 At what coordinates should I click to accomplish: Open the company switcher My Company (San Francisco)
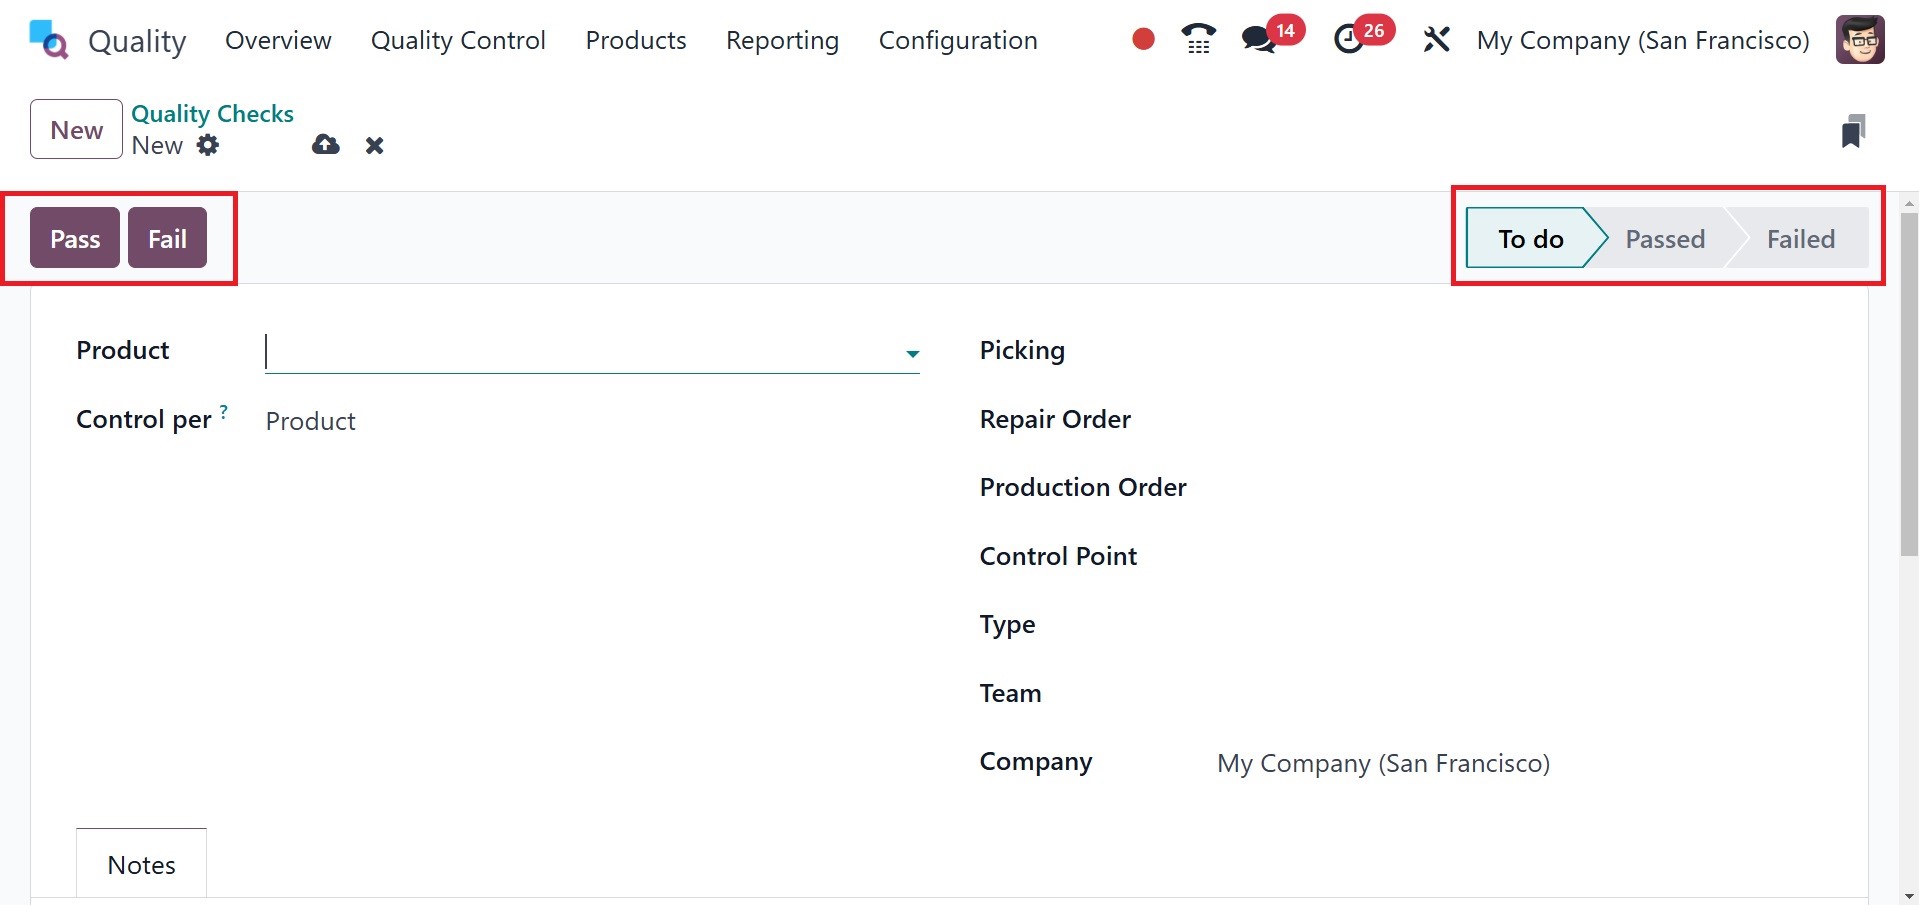[x=1642, y=40]
